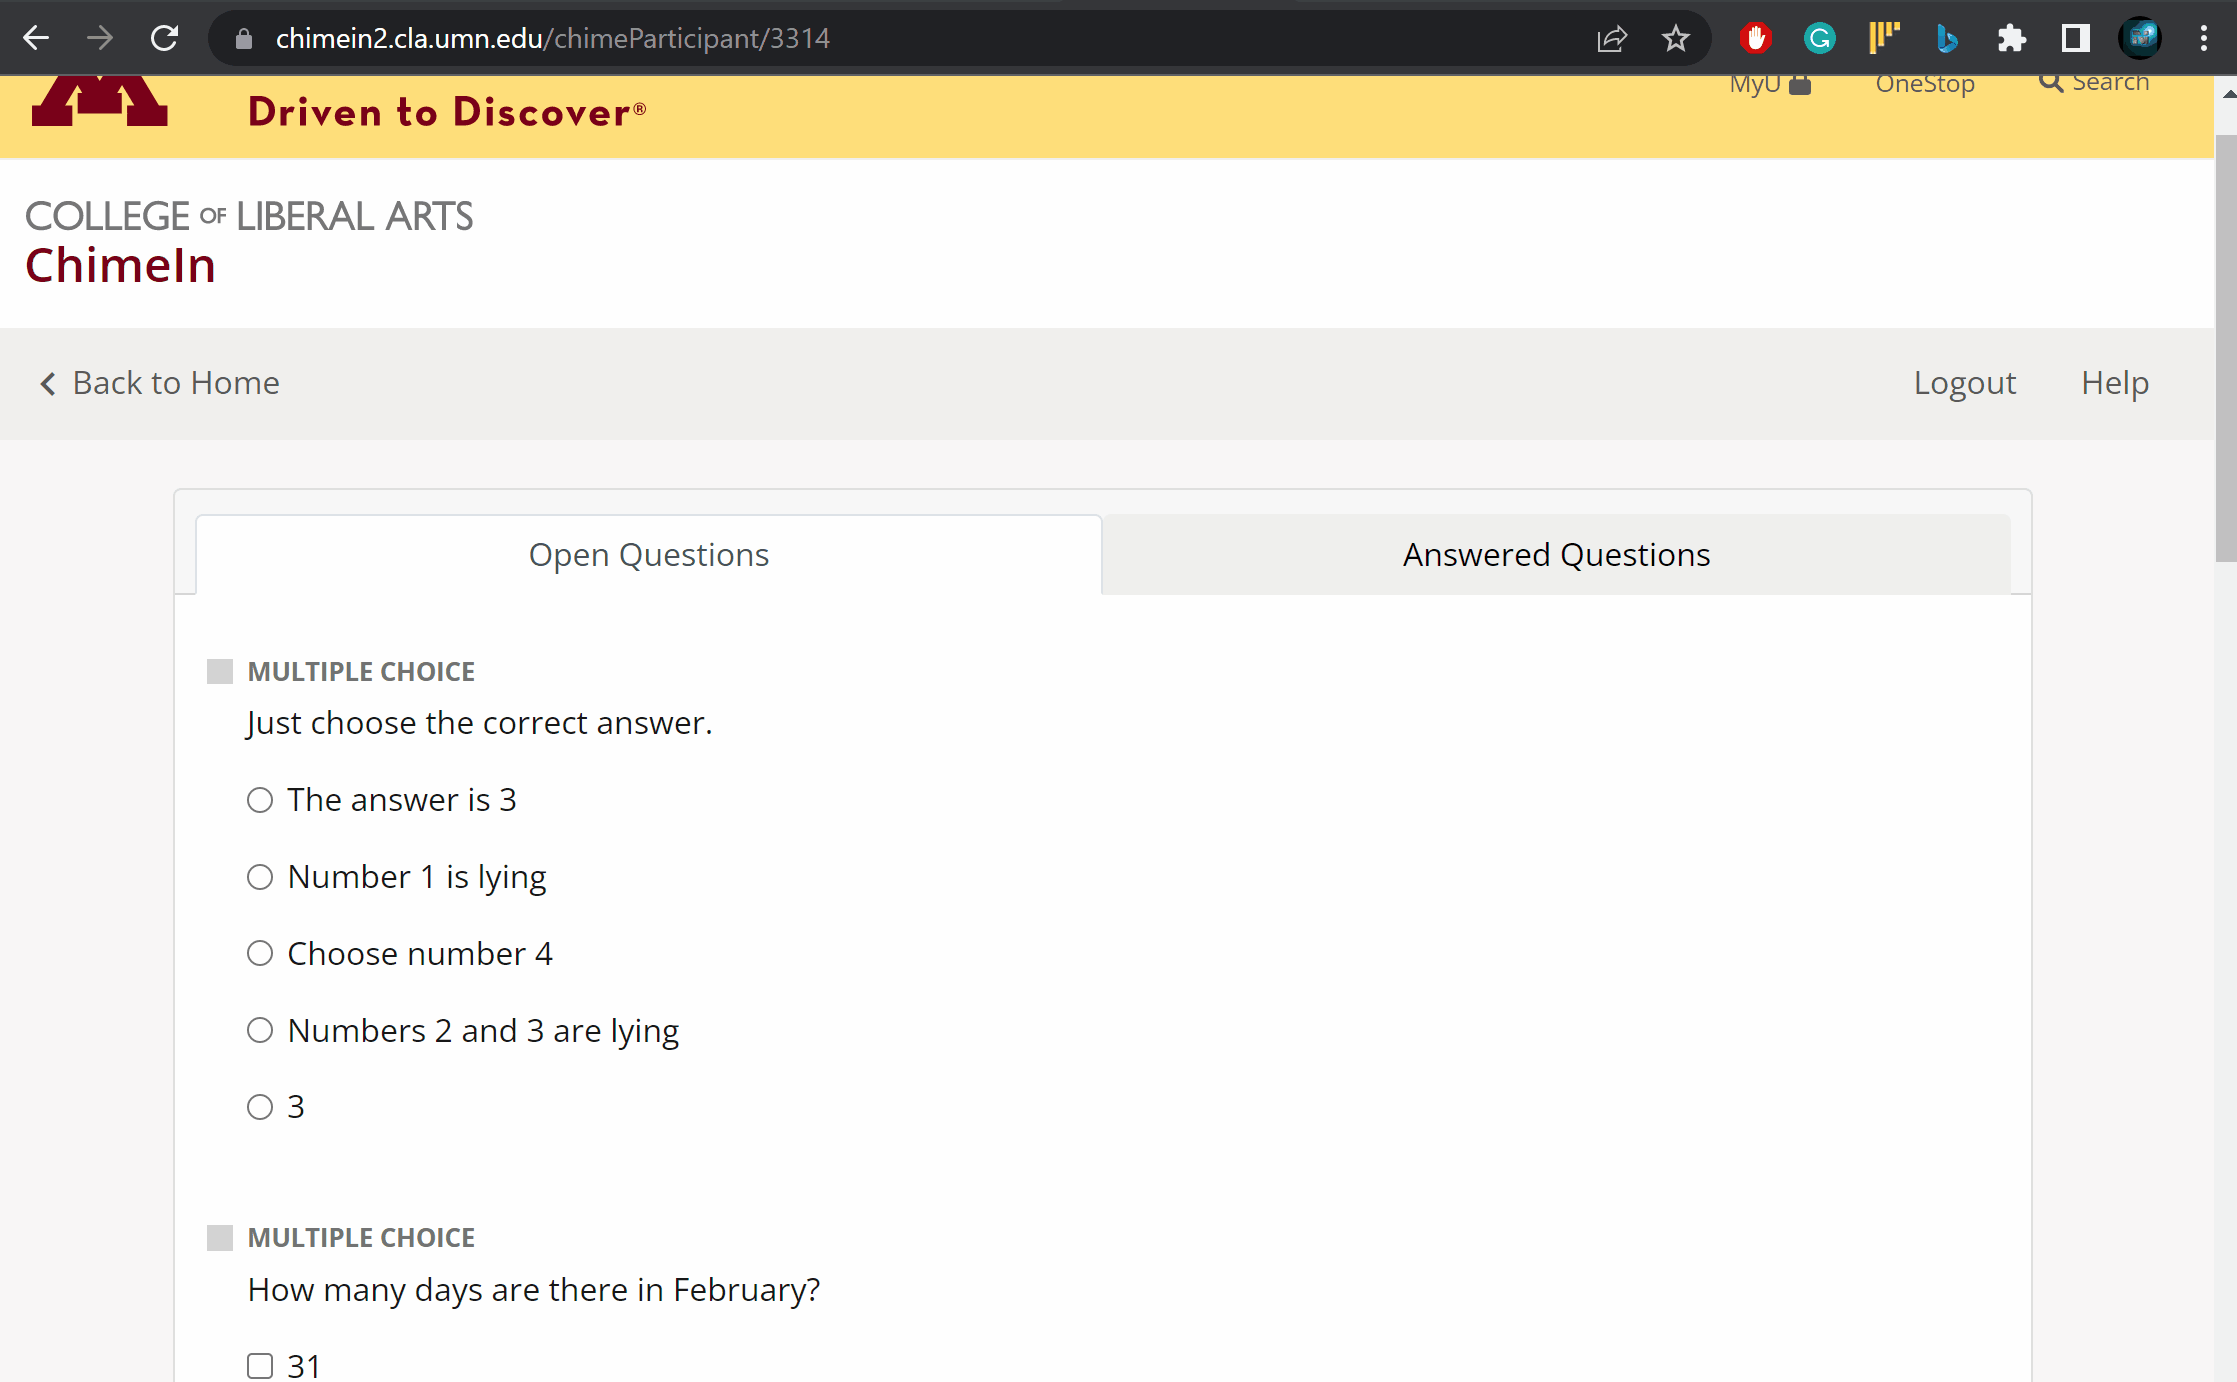This screenshot has width=2237, height=1382.
Task: Click the browser back arrow
Action: click(x=36, y=38)
